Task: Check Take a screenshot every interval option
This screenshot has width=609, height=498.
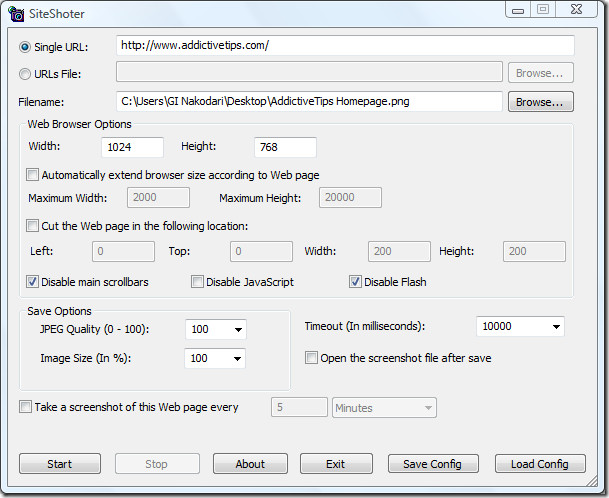Action: pyautogui.click(x=25, y=407)
